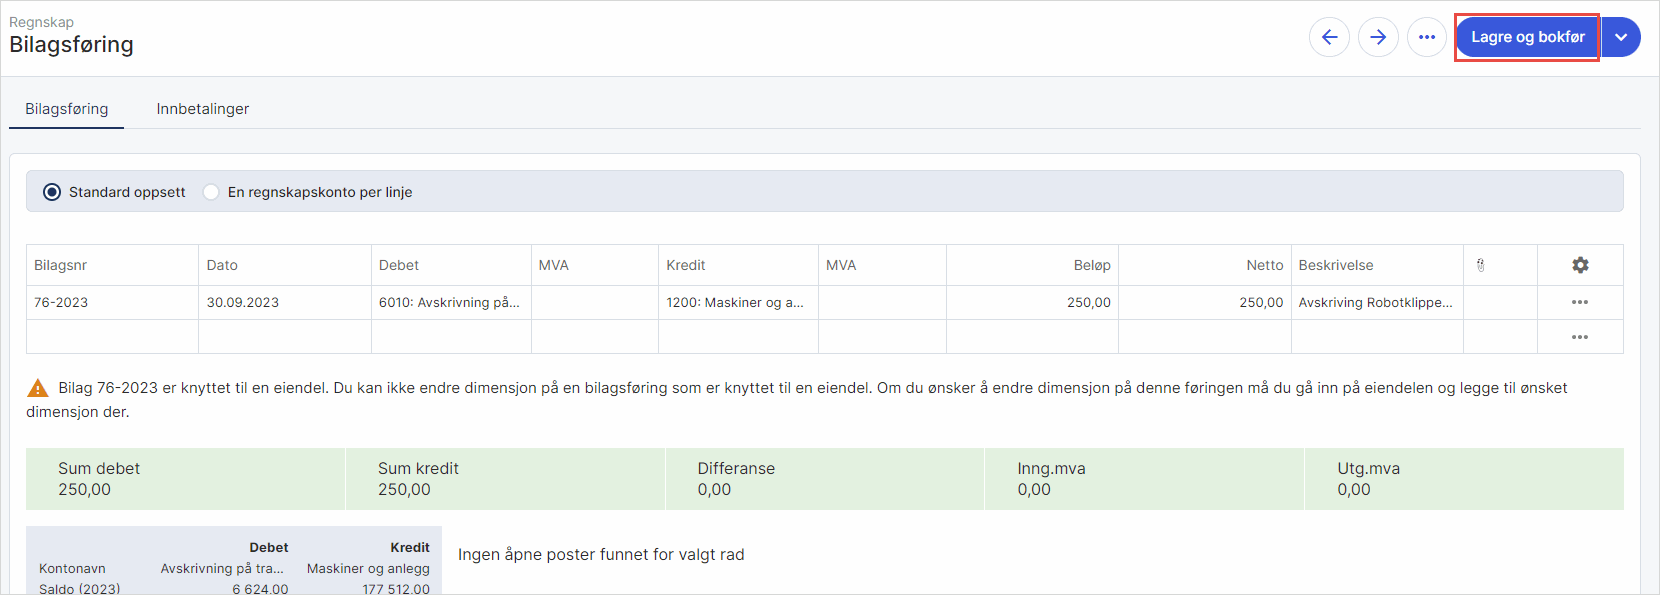Viewport: 1660px width, 595px height.
Task: Click the orange warning triangle icon
Action: [x=37, y=388]
